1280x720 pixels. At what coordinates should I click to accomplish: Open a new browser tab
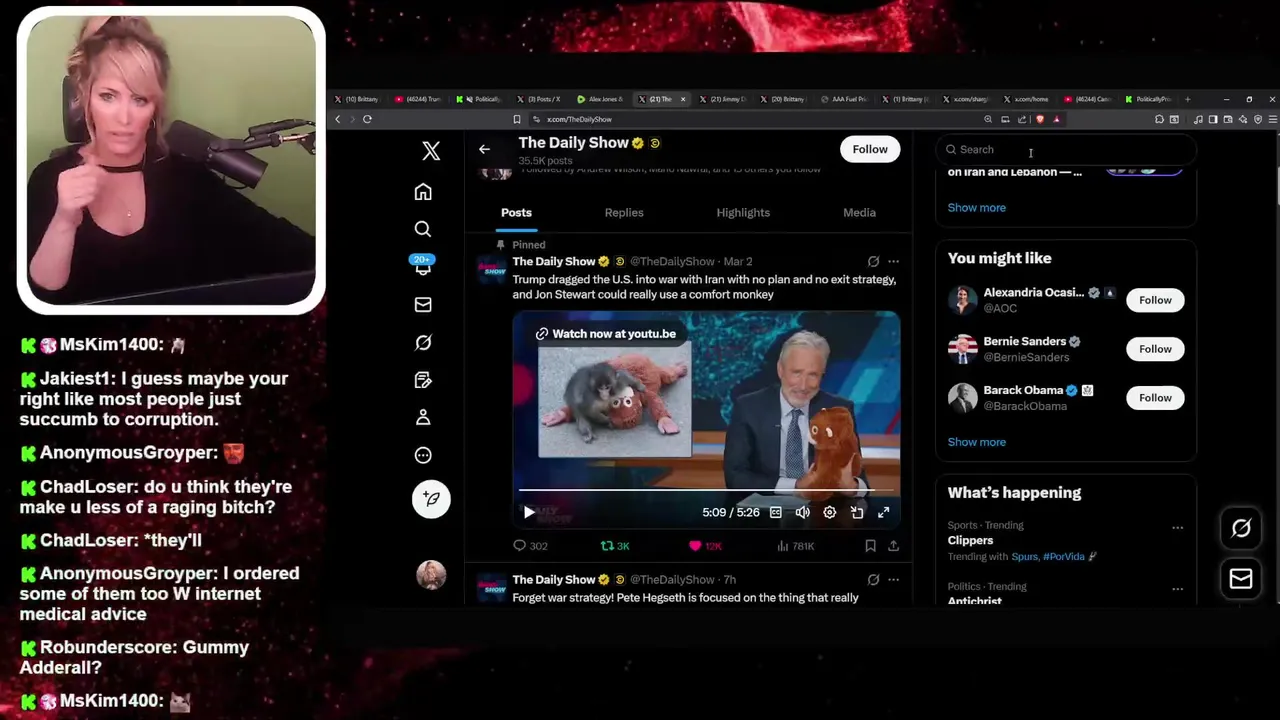[1187, 99]
